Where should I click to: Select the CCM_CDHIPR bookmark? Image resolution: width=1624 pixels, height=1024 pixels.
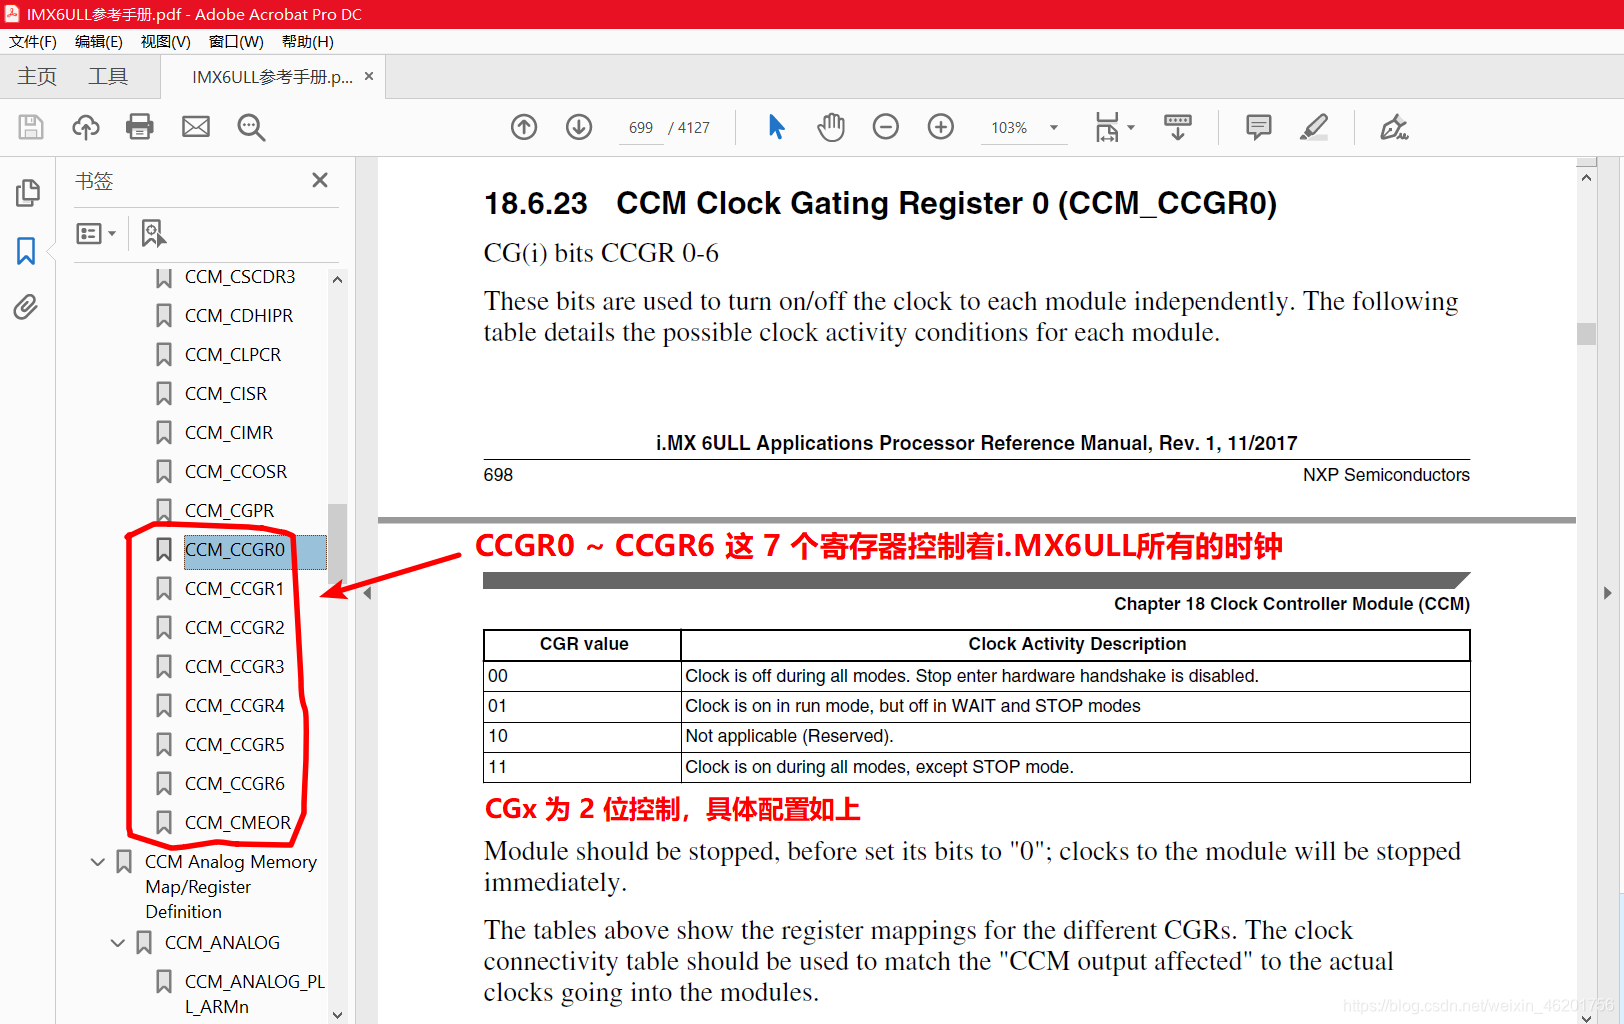(239, 316)
